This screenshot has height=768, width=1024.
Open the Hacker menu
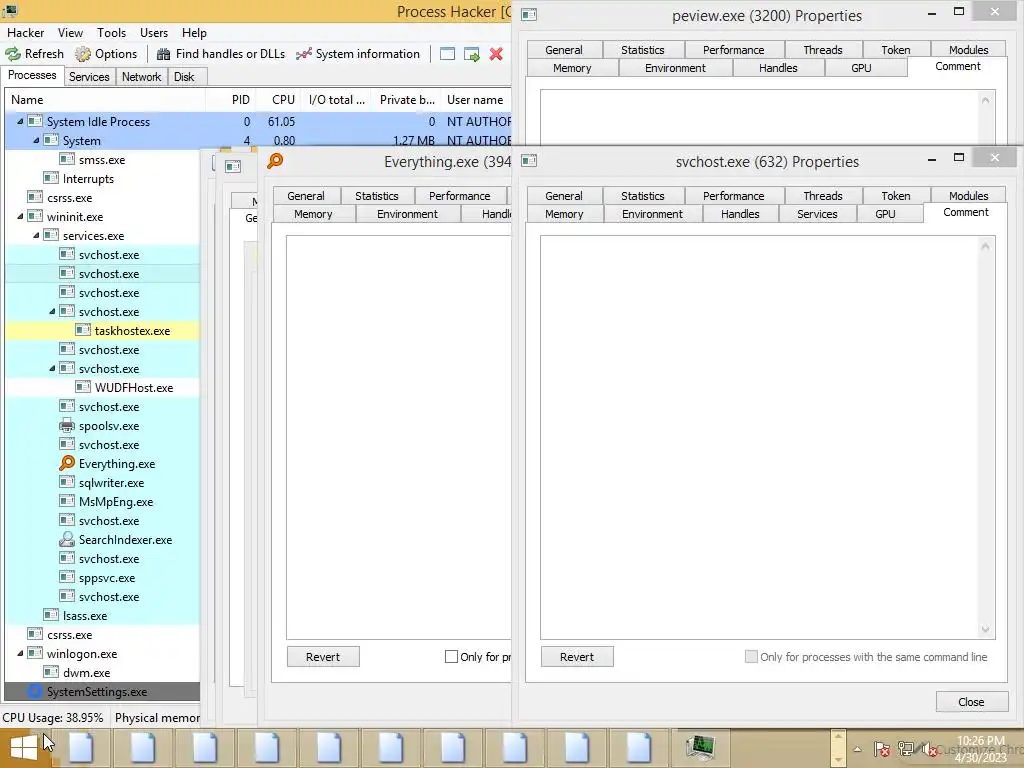25,33
